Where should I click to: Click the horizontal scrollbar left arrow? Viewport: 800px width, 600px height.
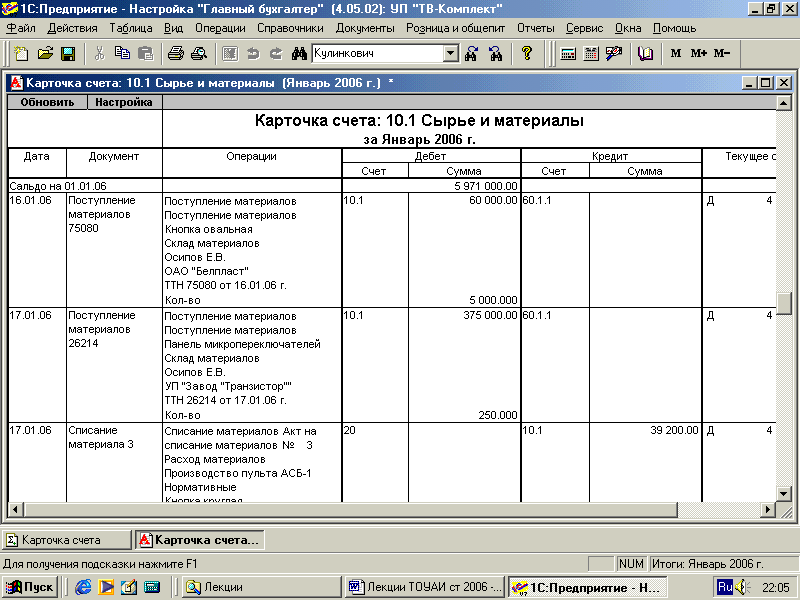[16, 509]
